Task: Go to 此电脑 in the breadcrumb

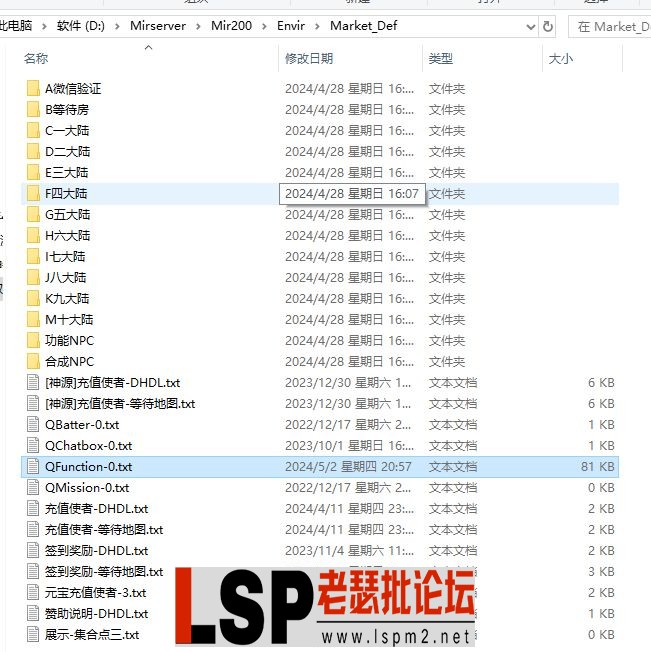Action: pyautogui.click(x=16, y=26)
